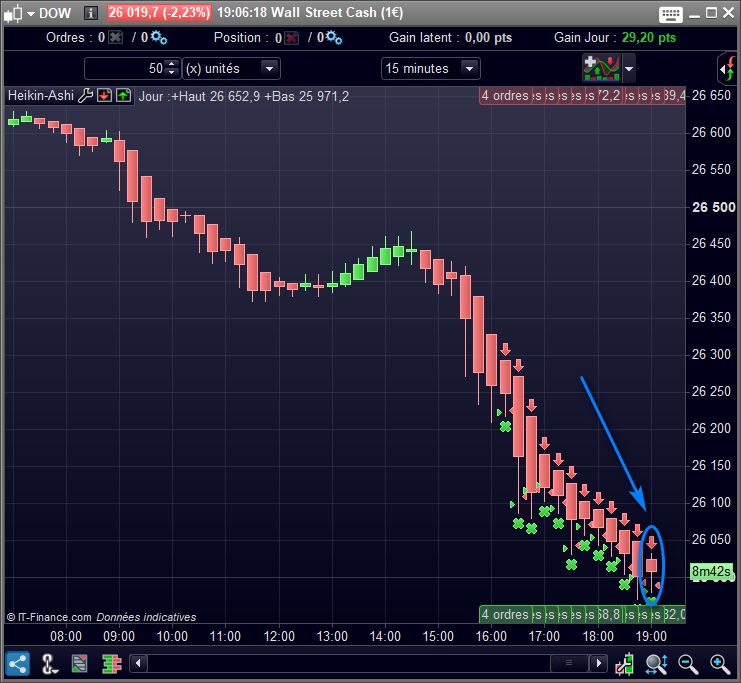Viewport: 741px width, 683px height.
Task: Click the 8m42s countdown label
Action: [x=711, y=571]
